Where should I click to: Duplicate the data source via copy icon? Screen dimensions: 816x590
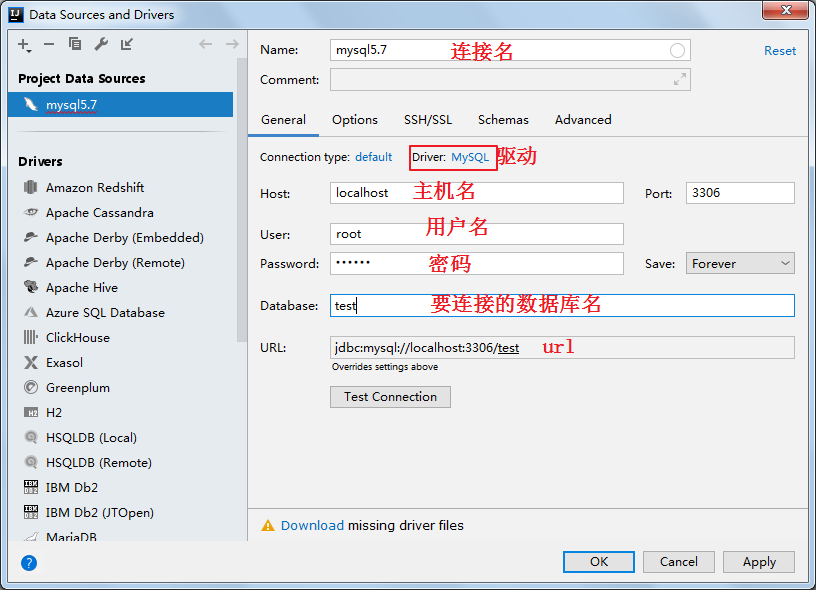pos(75,44)
